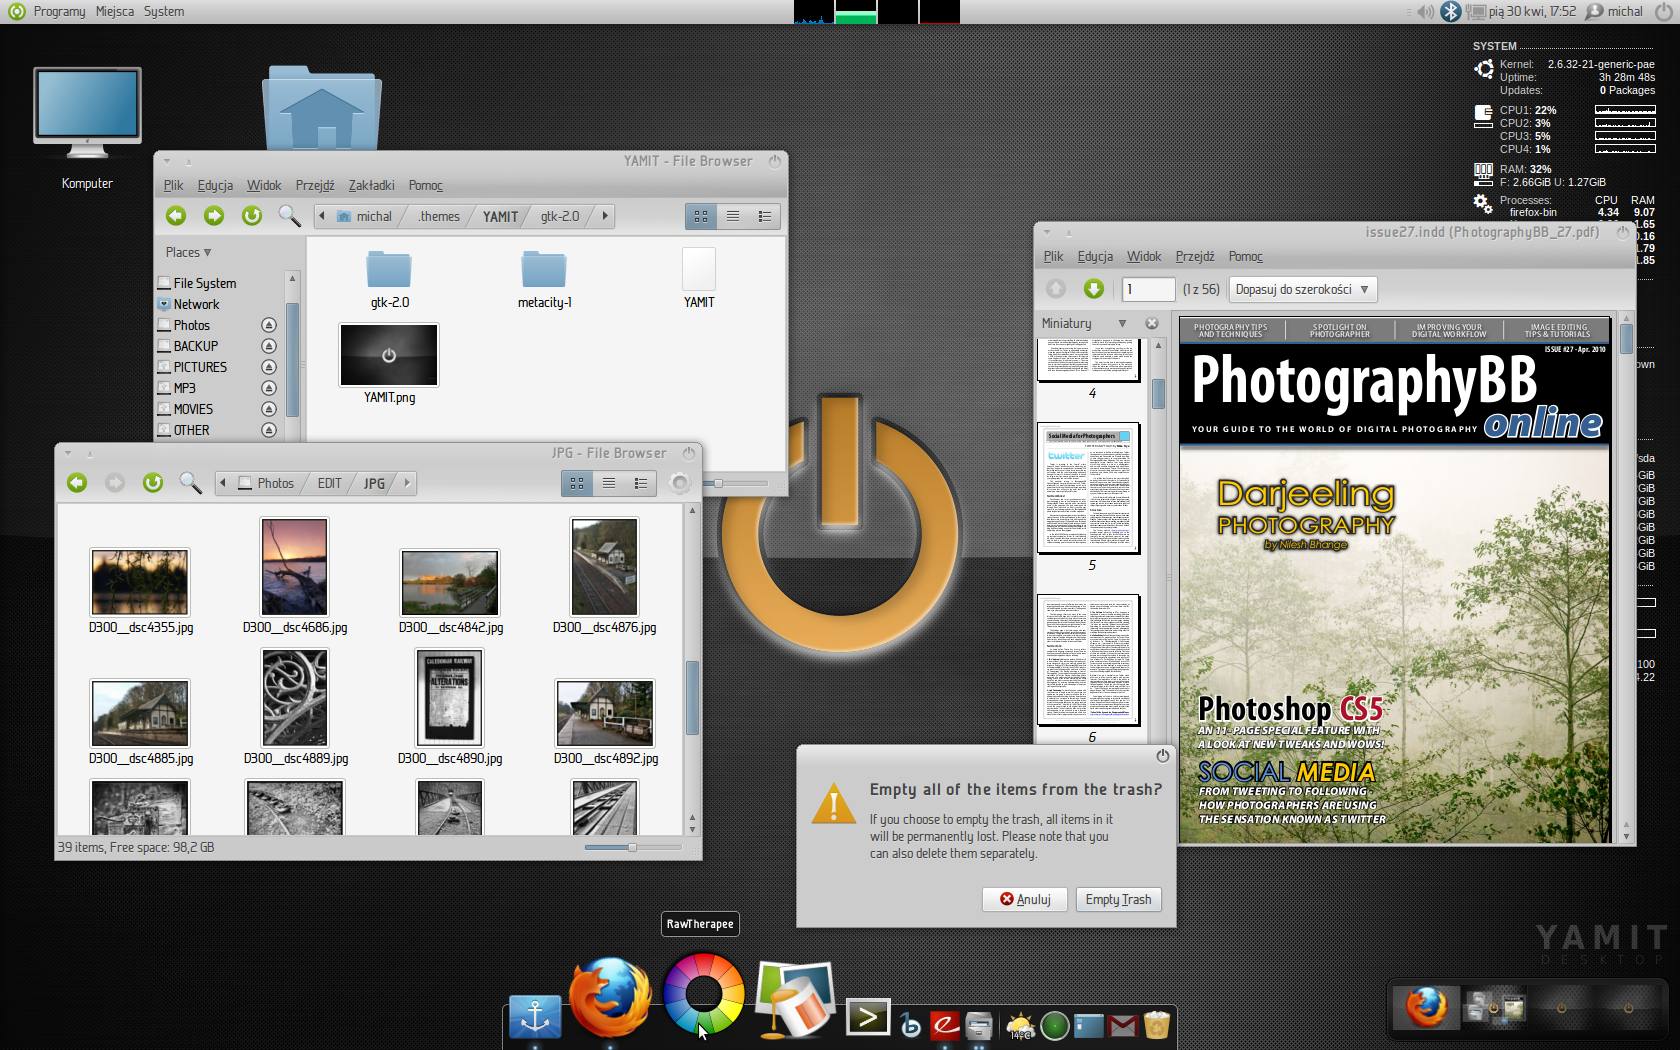The height and width of the screenshot is (1050, 1680).
Task: Open search in YAMIT File Browser
Action: coord(289,216)
